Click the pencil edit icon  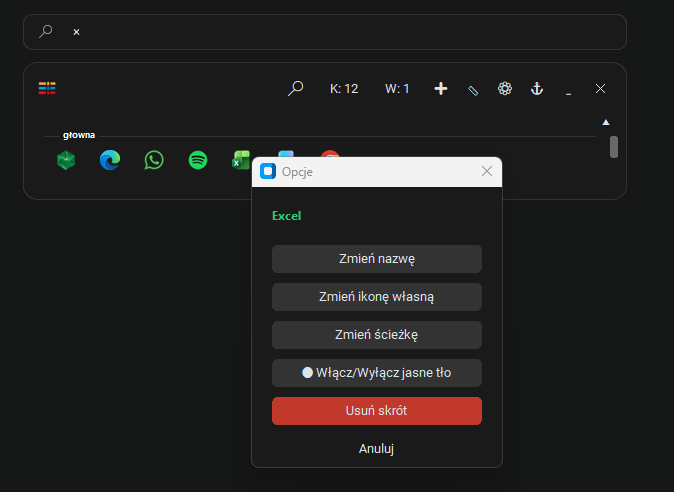coord(473,90)
